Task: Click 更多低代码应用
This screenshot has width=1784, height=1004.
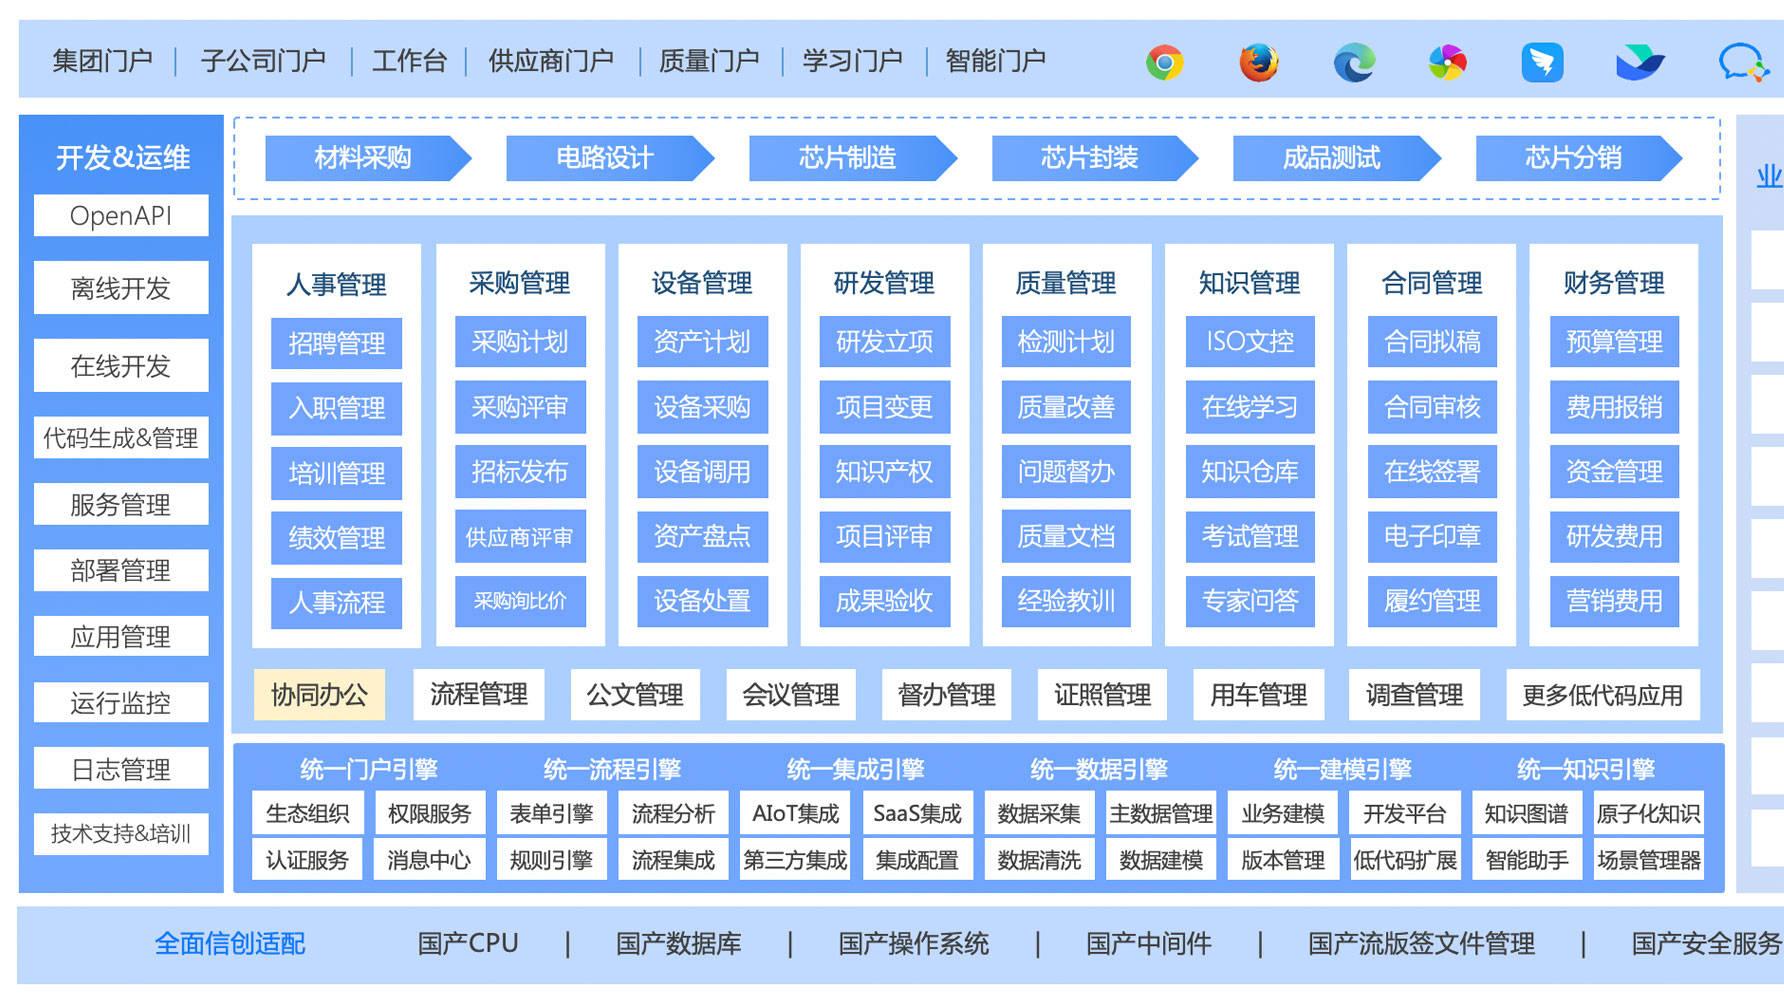Action: click(1602, 694)
